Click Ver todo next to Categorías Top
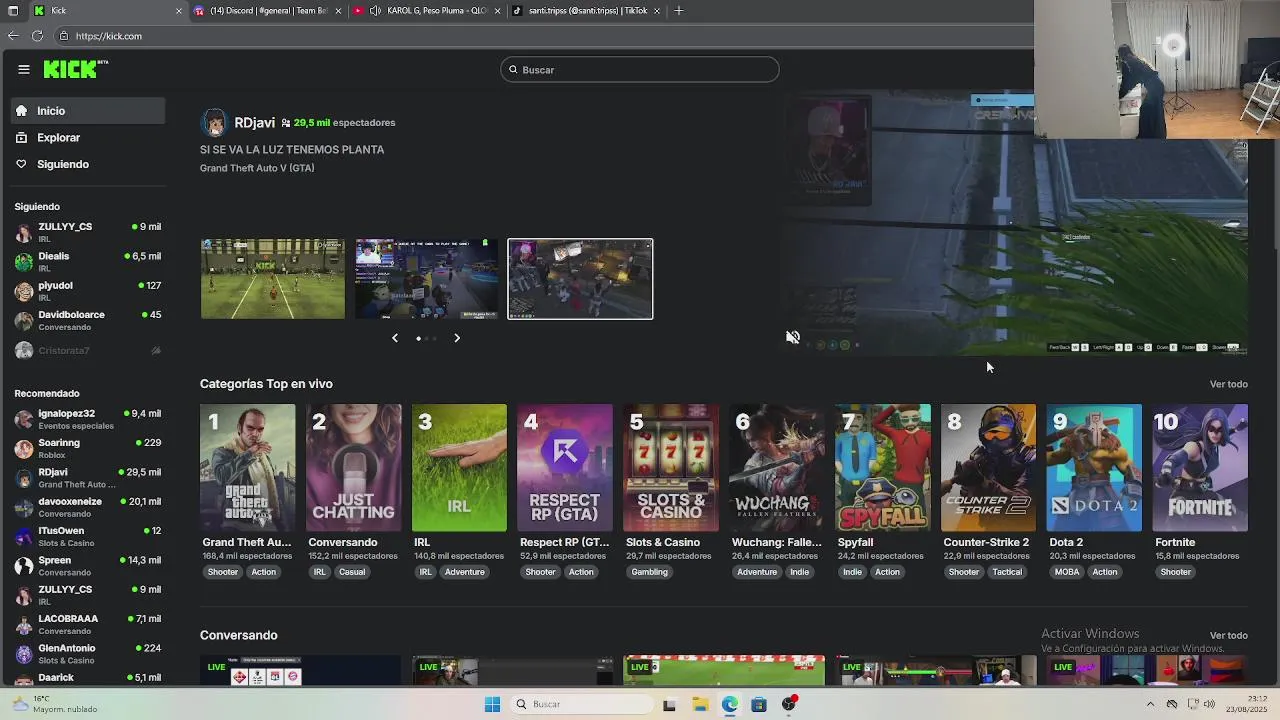 tap(1228, 384)
